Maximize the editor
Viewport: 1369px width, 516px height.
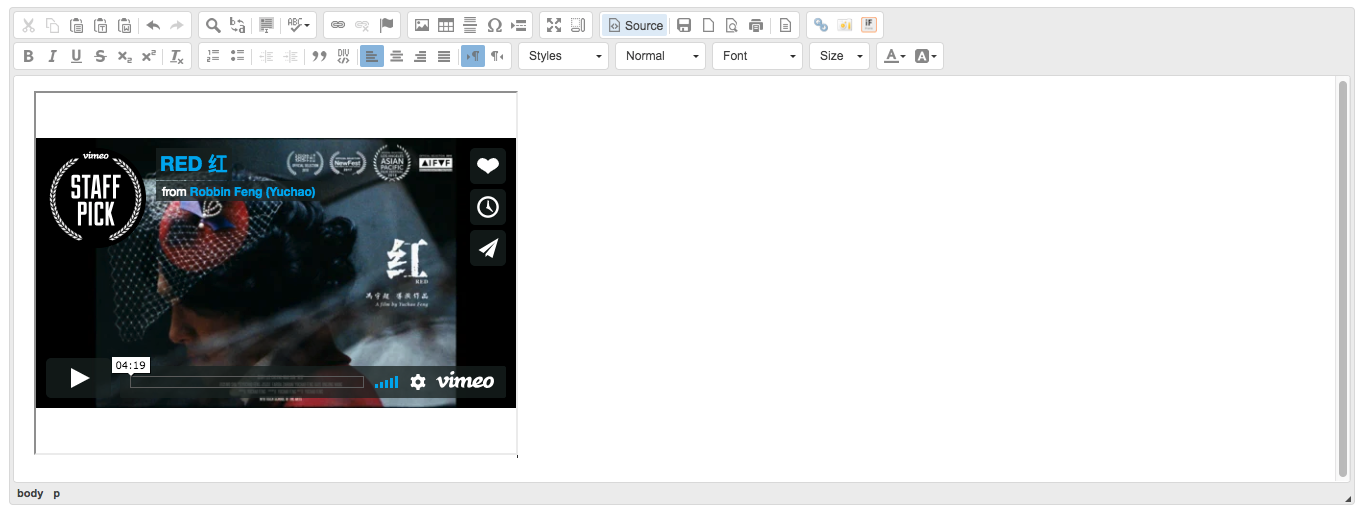554,25
